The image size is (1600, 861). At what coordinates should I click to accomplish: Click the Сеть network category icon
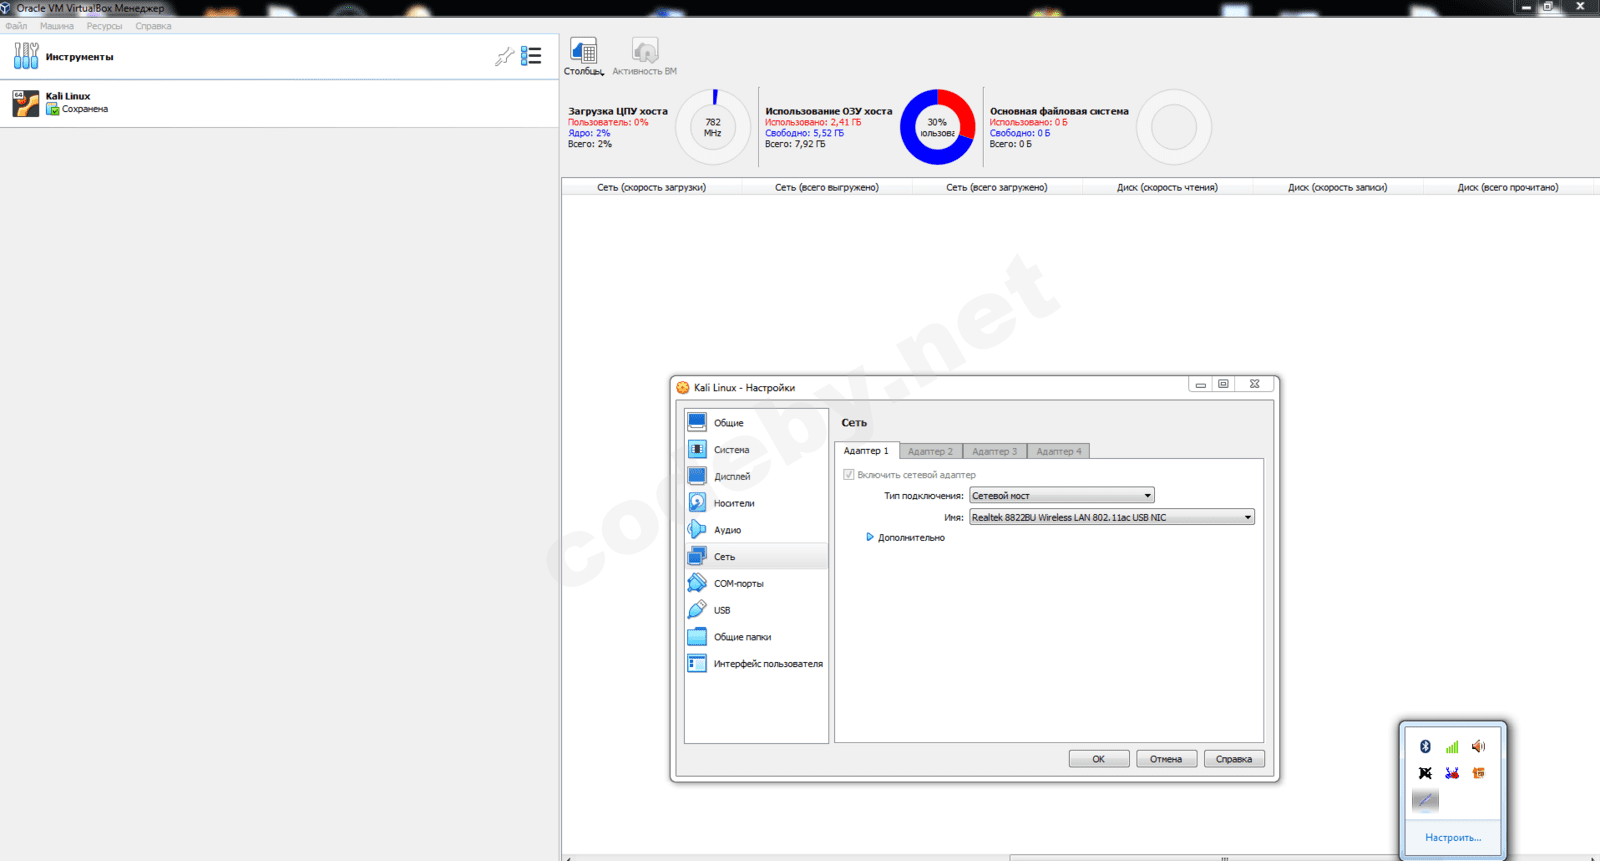point(697,556)
